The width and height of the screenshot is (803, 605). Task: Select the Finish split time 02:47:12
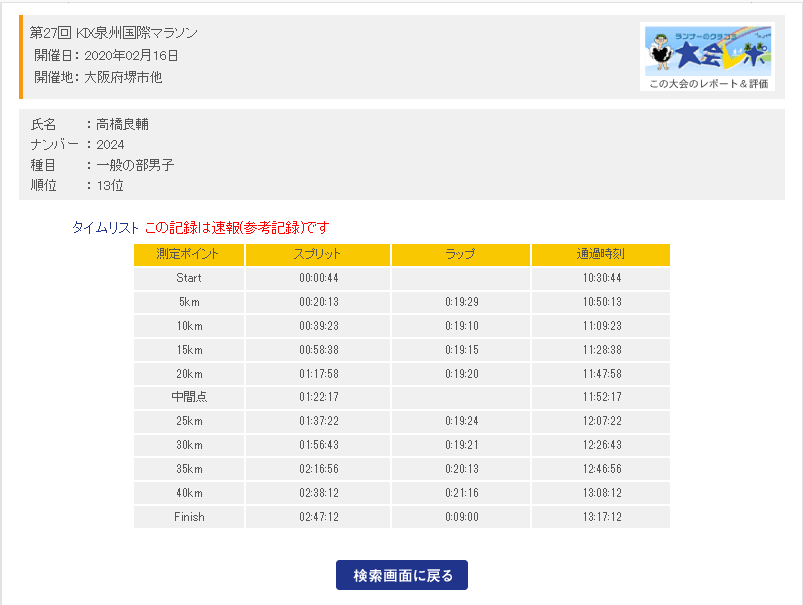click(320, 517)
